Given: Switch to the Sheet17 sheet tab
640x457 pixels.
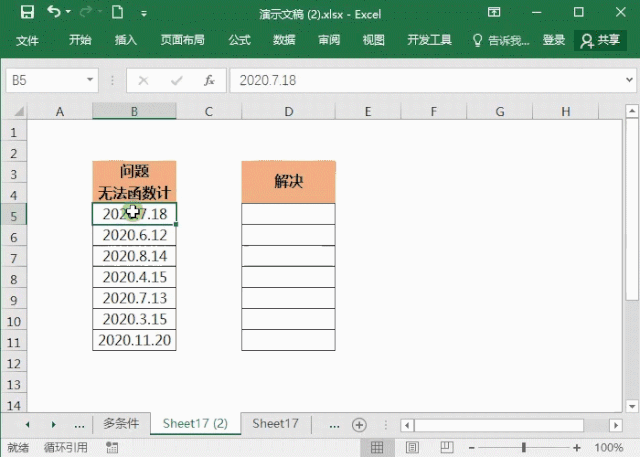Looking at the screenshot, I should pos(275,424).
